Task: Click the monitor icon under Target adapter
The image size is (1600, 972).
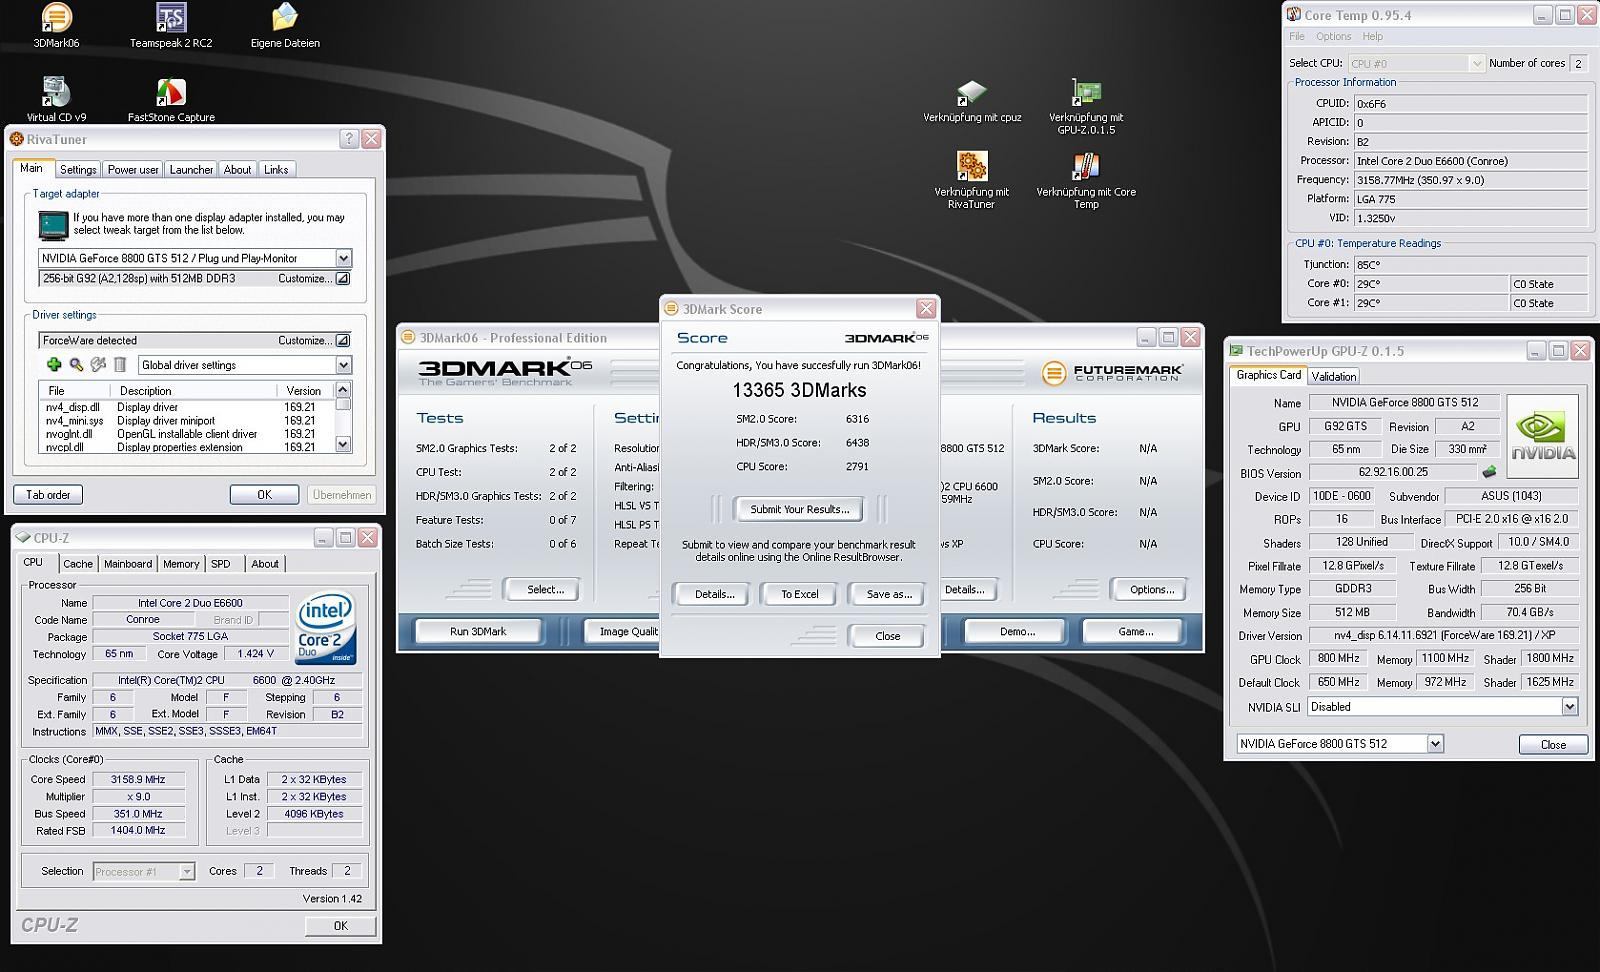Action: click(x=53, y=225)
